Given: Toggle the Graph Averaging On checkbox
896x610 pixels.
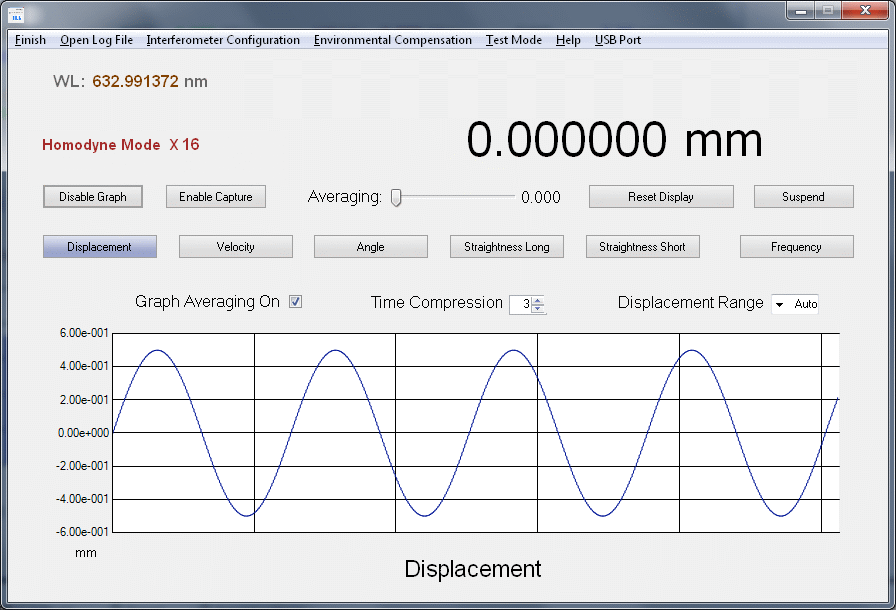Looking at the screenshot, I should point(296,302).
